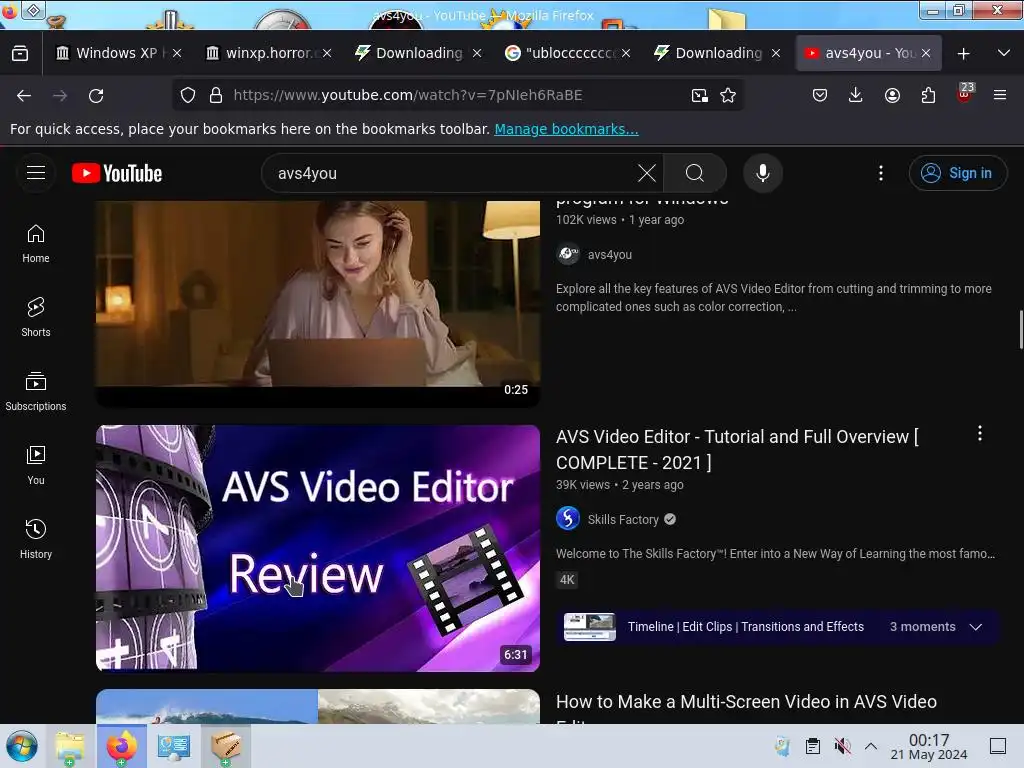1024x768 pixels.
Task: Submit search with the magnifier button
Action: click(695, 173)
